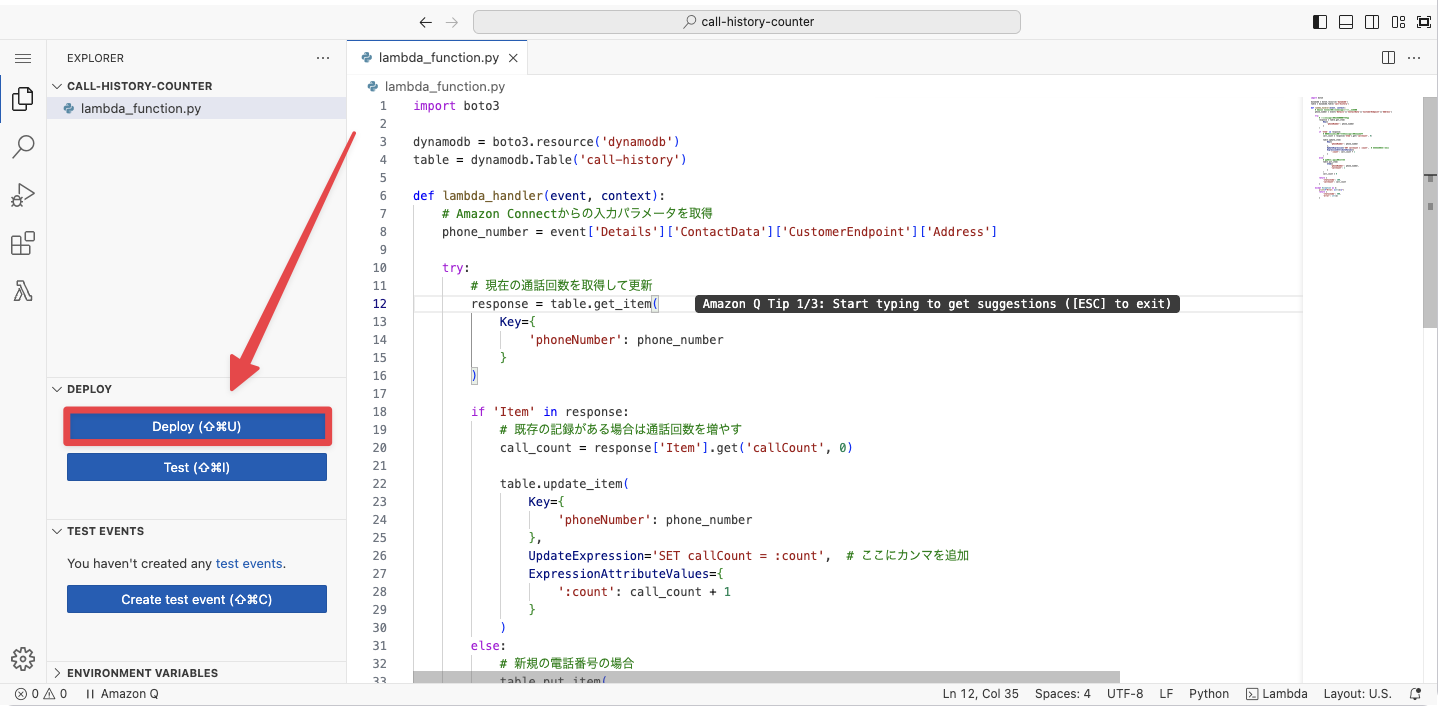Toggle the primary side bar layout
Screen dimensions: 1451x722
(x=1320, y=22)
